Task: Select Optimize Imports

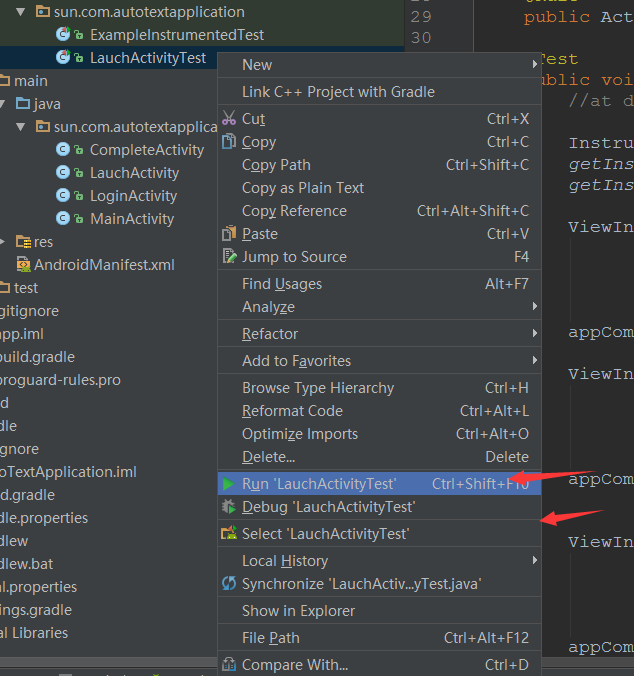Action: tap(379, 433)
